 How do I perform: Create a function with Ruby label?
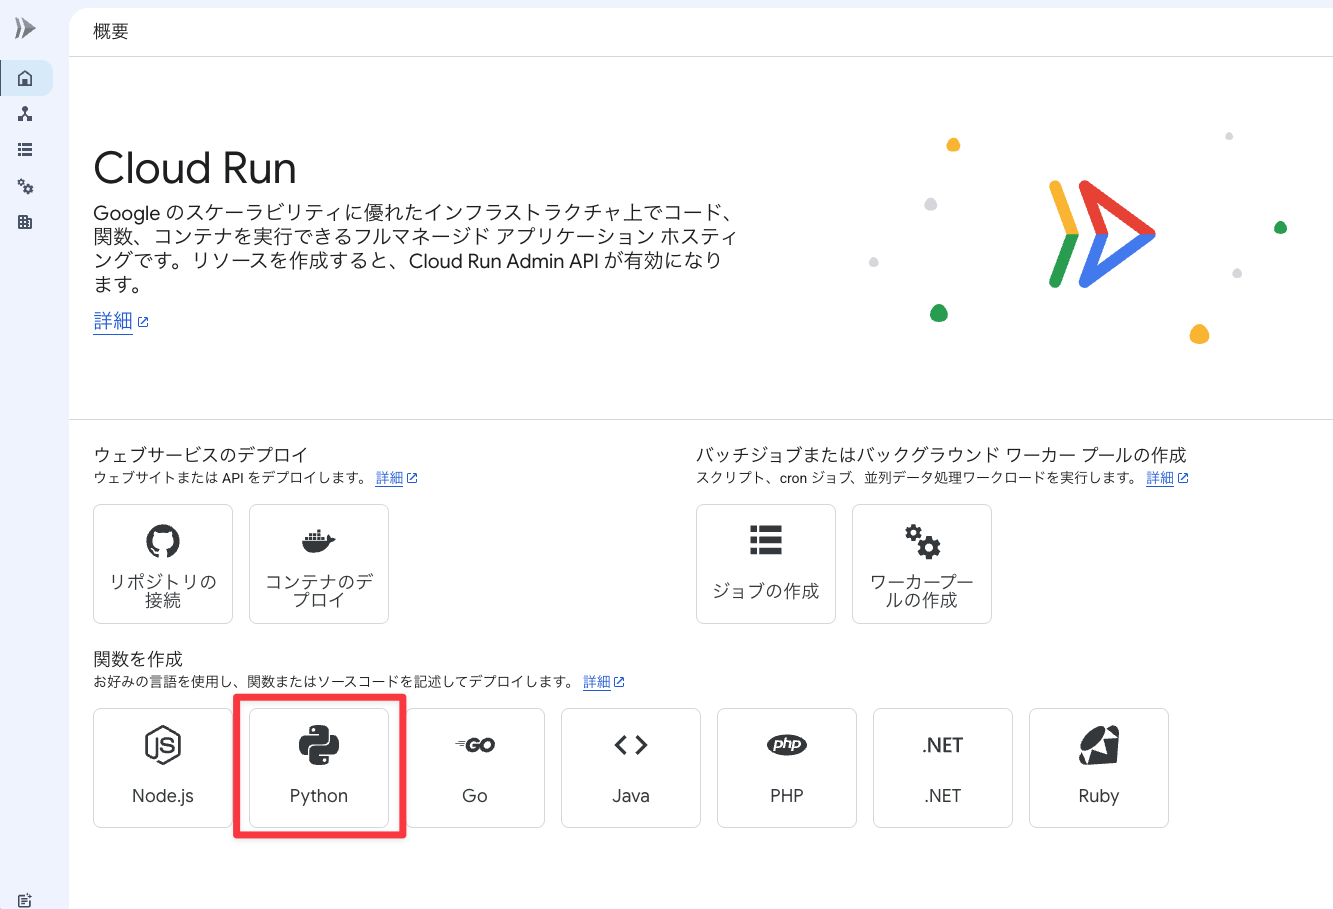1099,796
